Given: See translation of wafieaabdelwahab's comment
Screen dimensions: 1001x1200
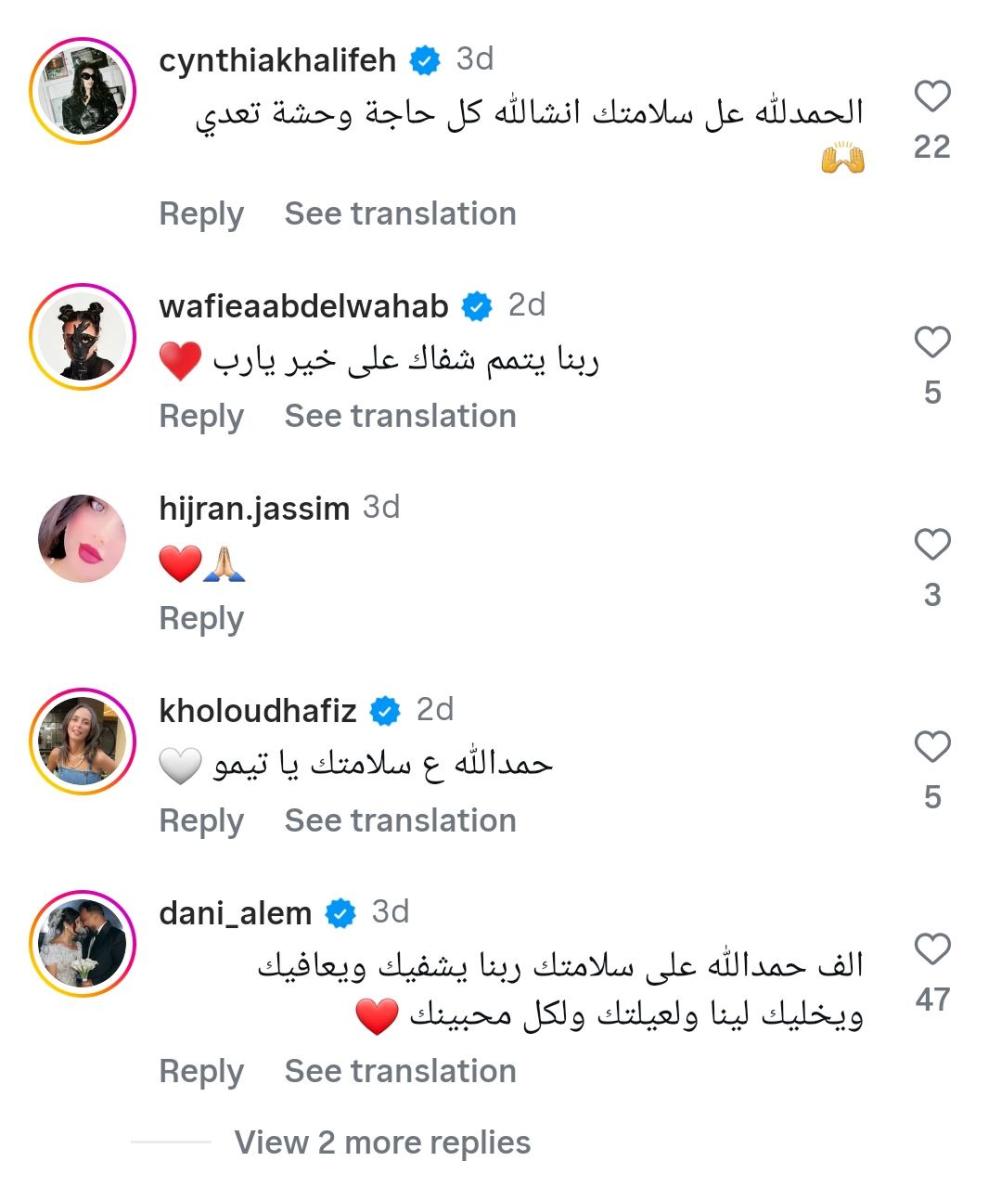Looking at the screenshot, I should pyautogui.click(x=399, y=415).
